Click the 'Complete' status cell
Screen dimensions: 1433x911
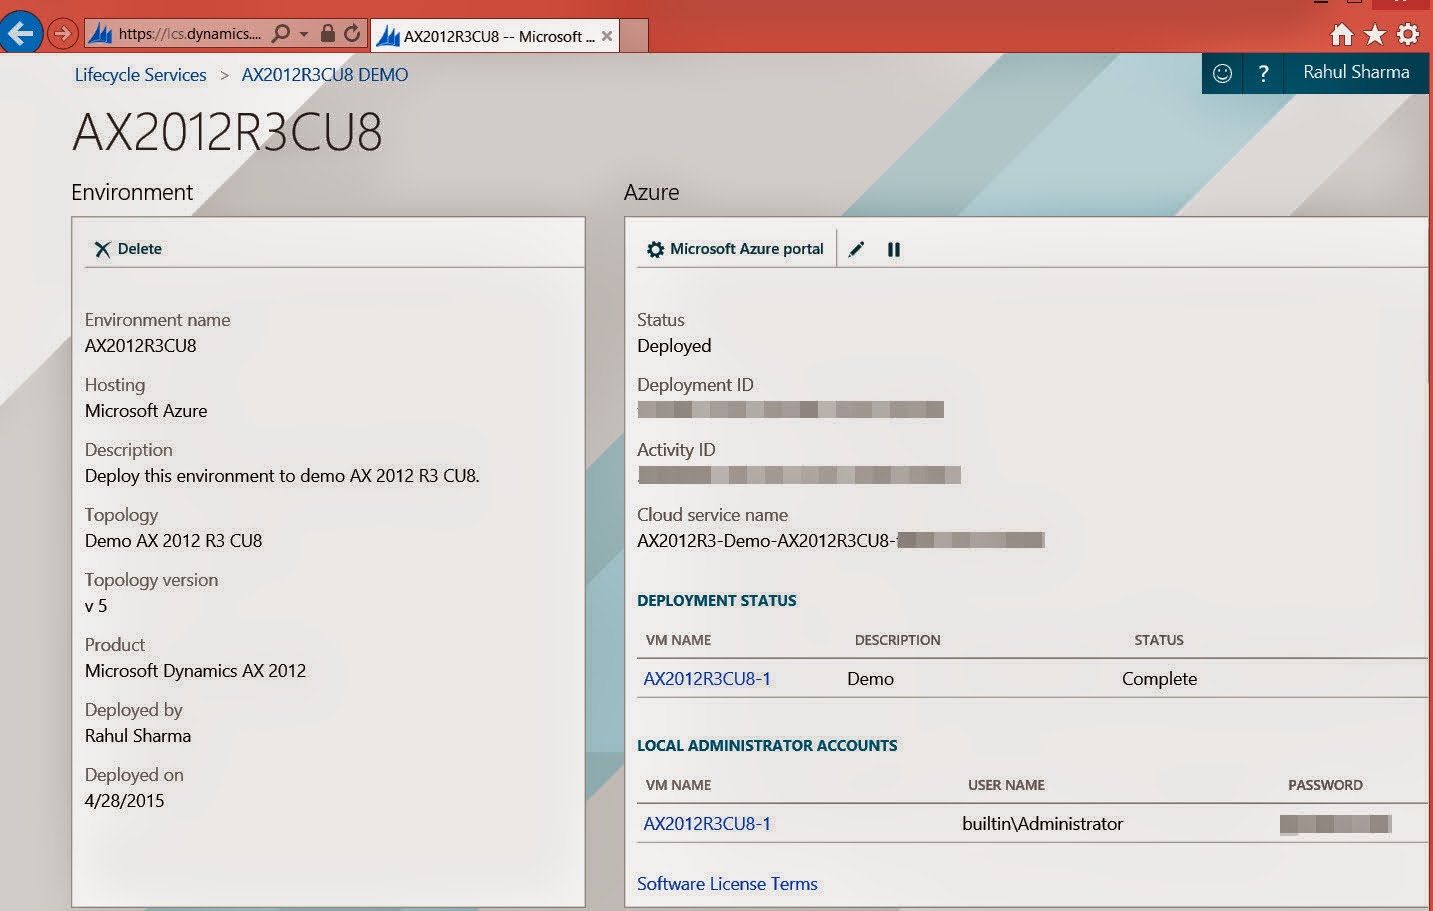(x=1159, y=679)
